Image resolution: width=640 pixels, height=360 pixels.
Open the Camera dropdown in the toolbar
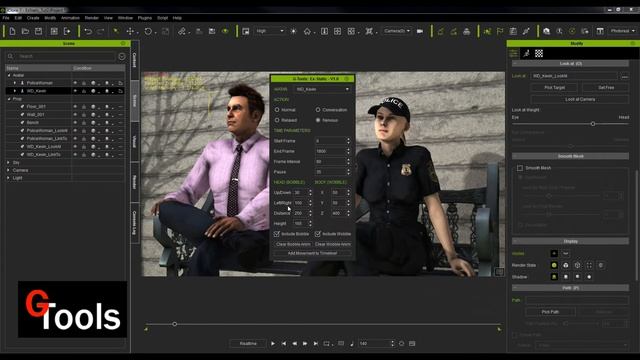click(397, 31)
